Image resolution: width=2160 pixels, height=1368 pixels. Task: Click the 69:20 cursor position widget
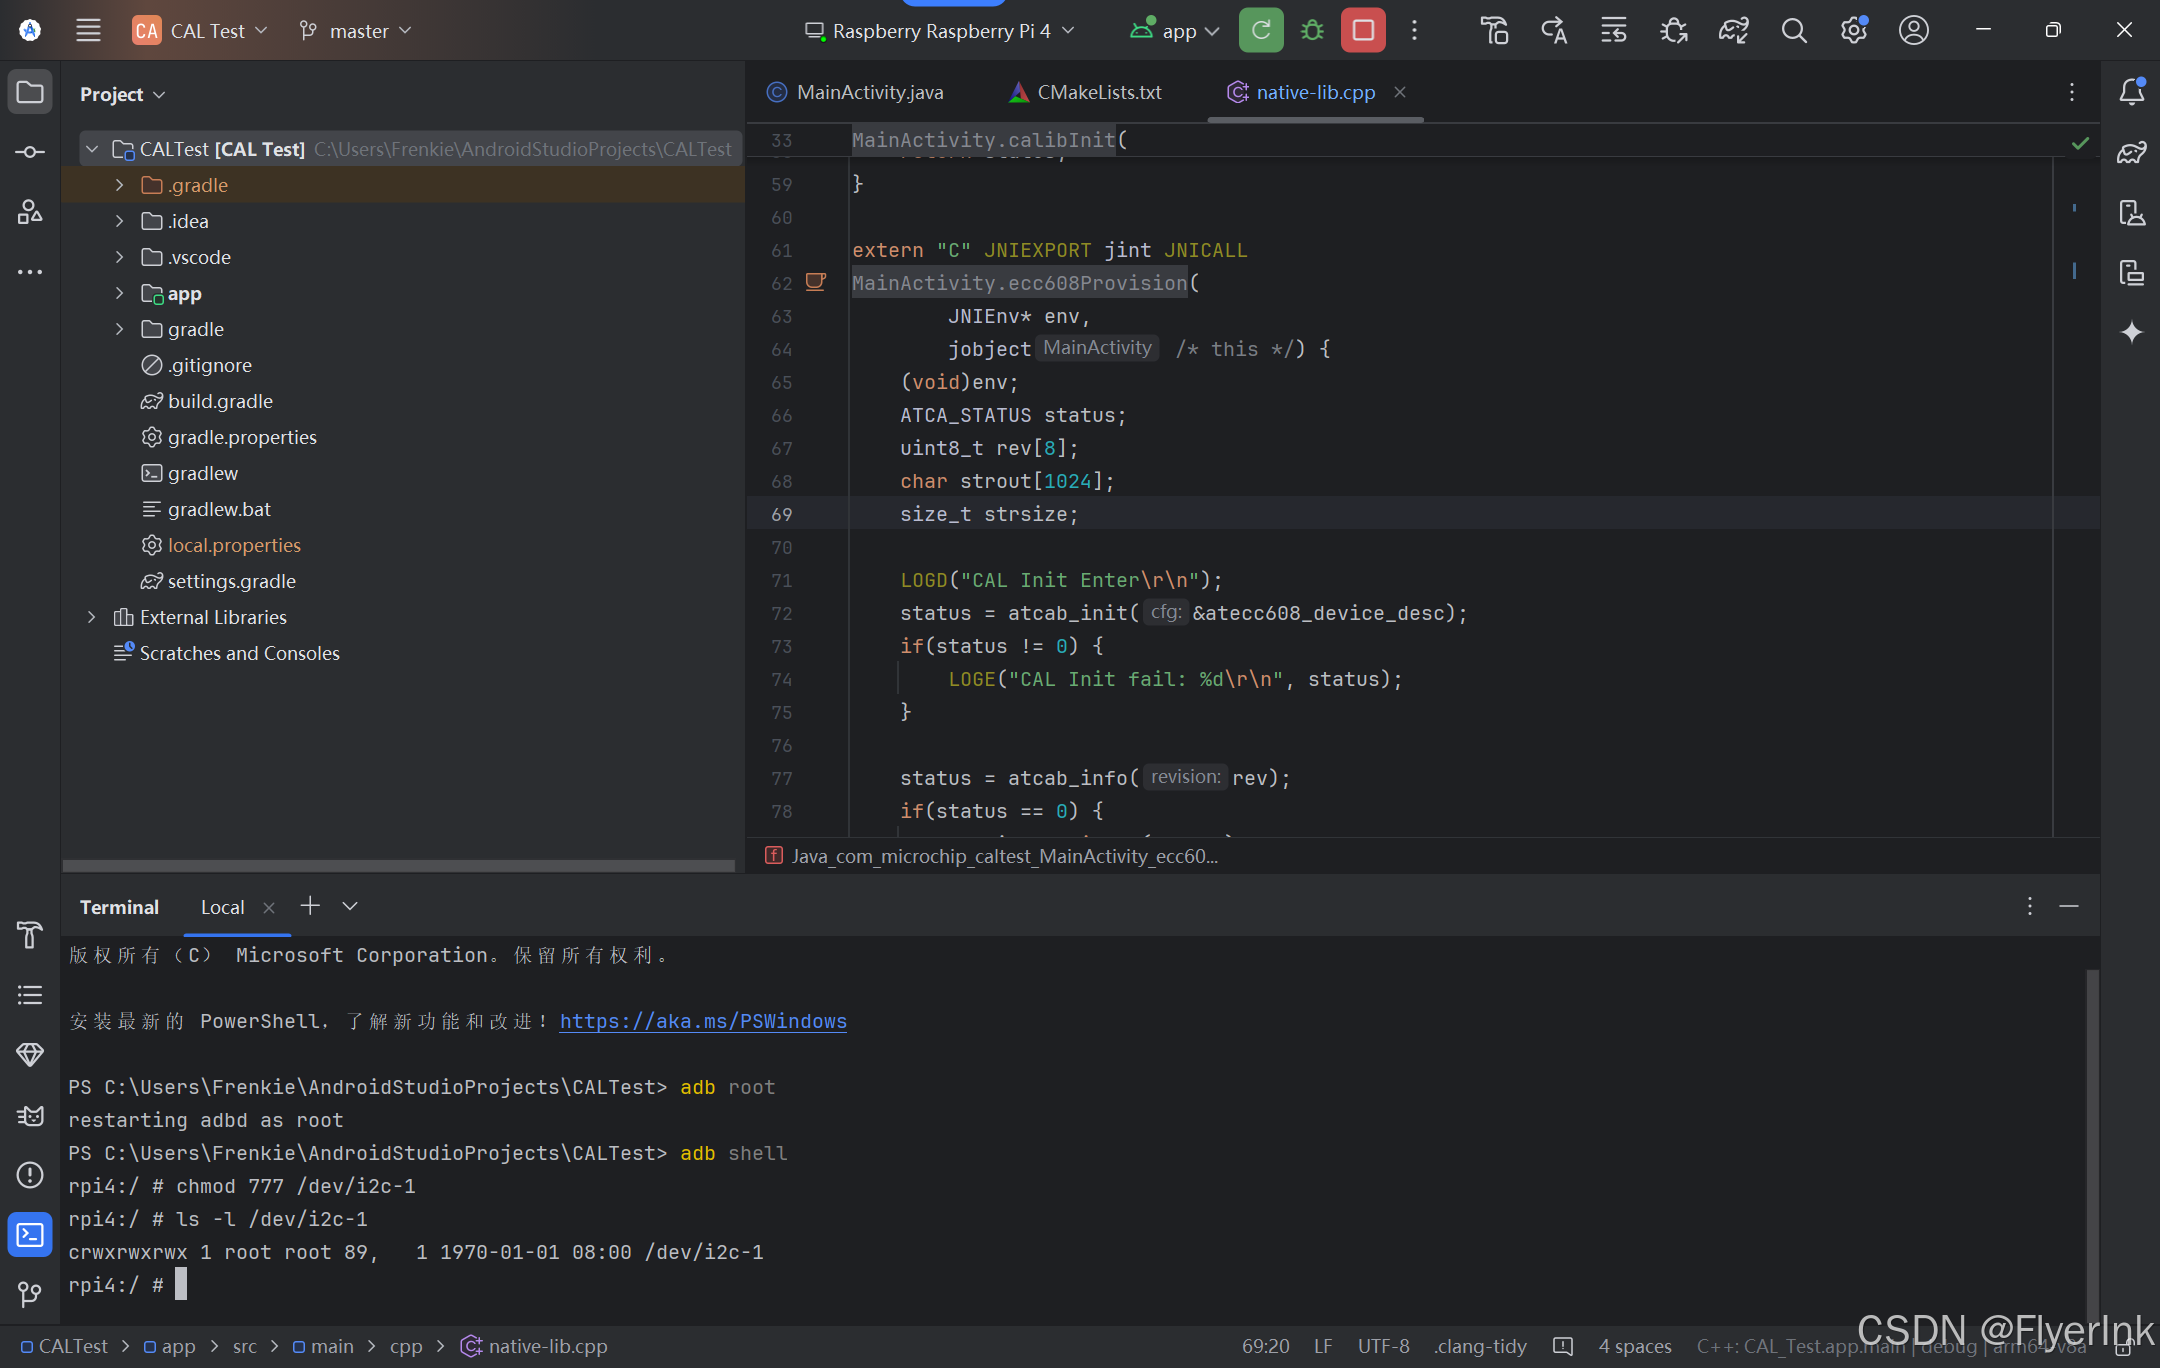[1265, 1346]
